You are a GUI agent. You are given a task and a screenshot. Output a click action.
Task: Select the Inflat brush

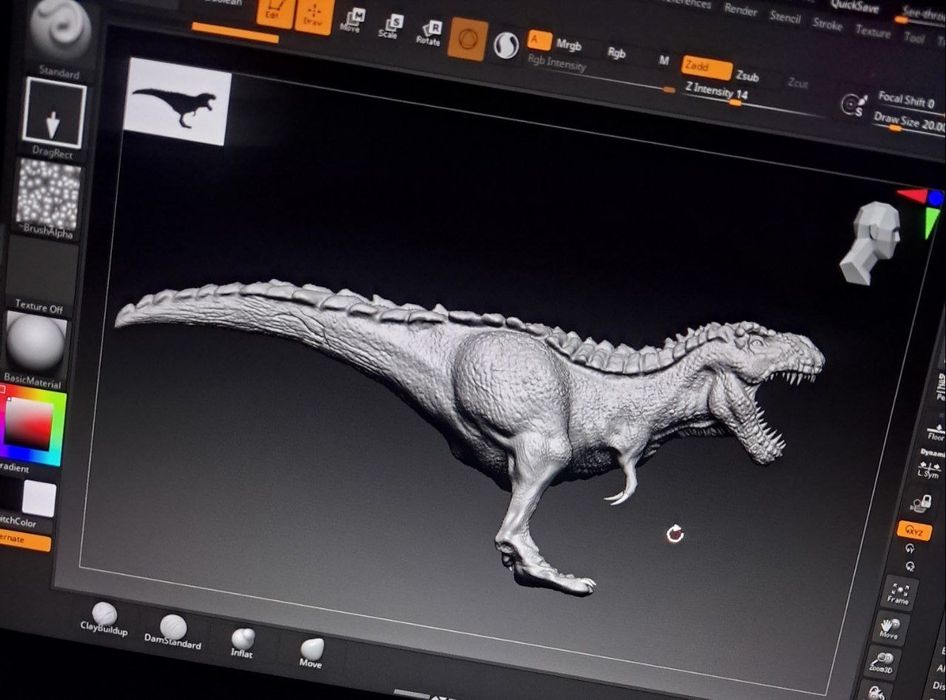tap(243, 643)
